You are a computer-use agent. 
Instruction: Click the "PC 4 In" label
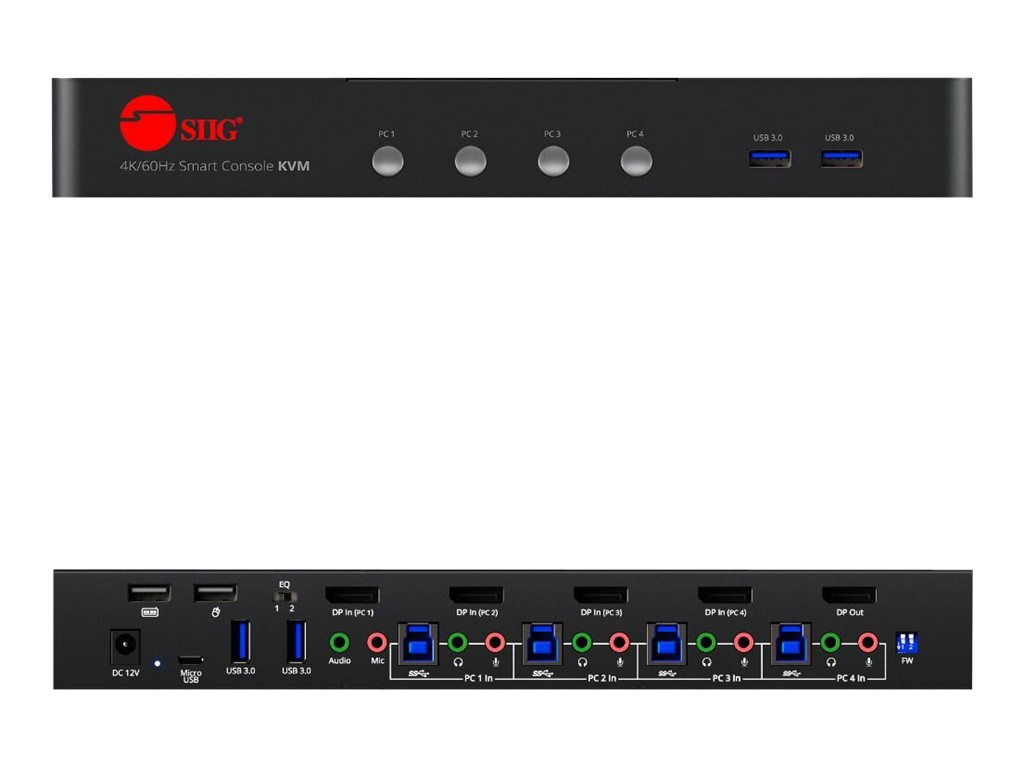(x=851, y=678)
